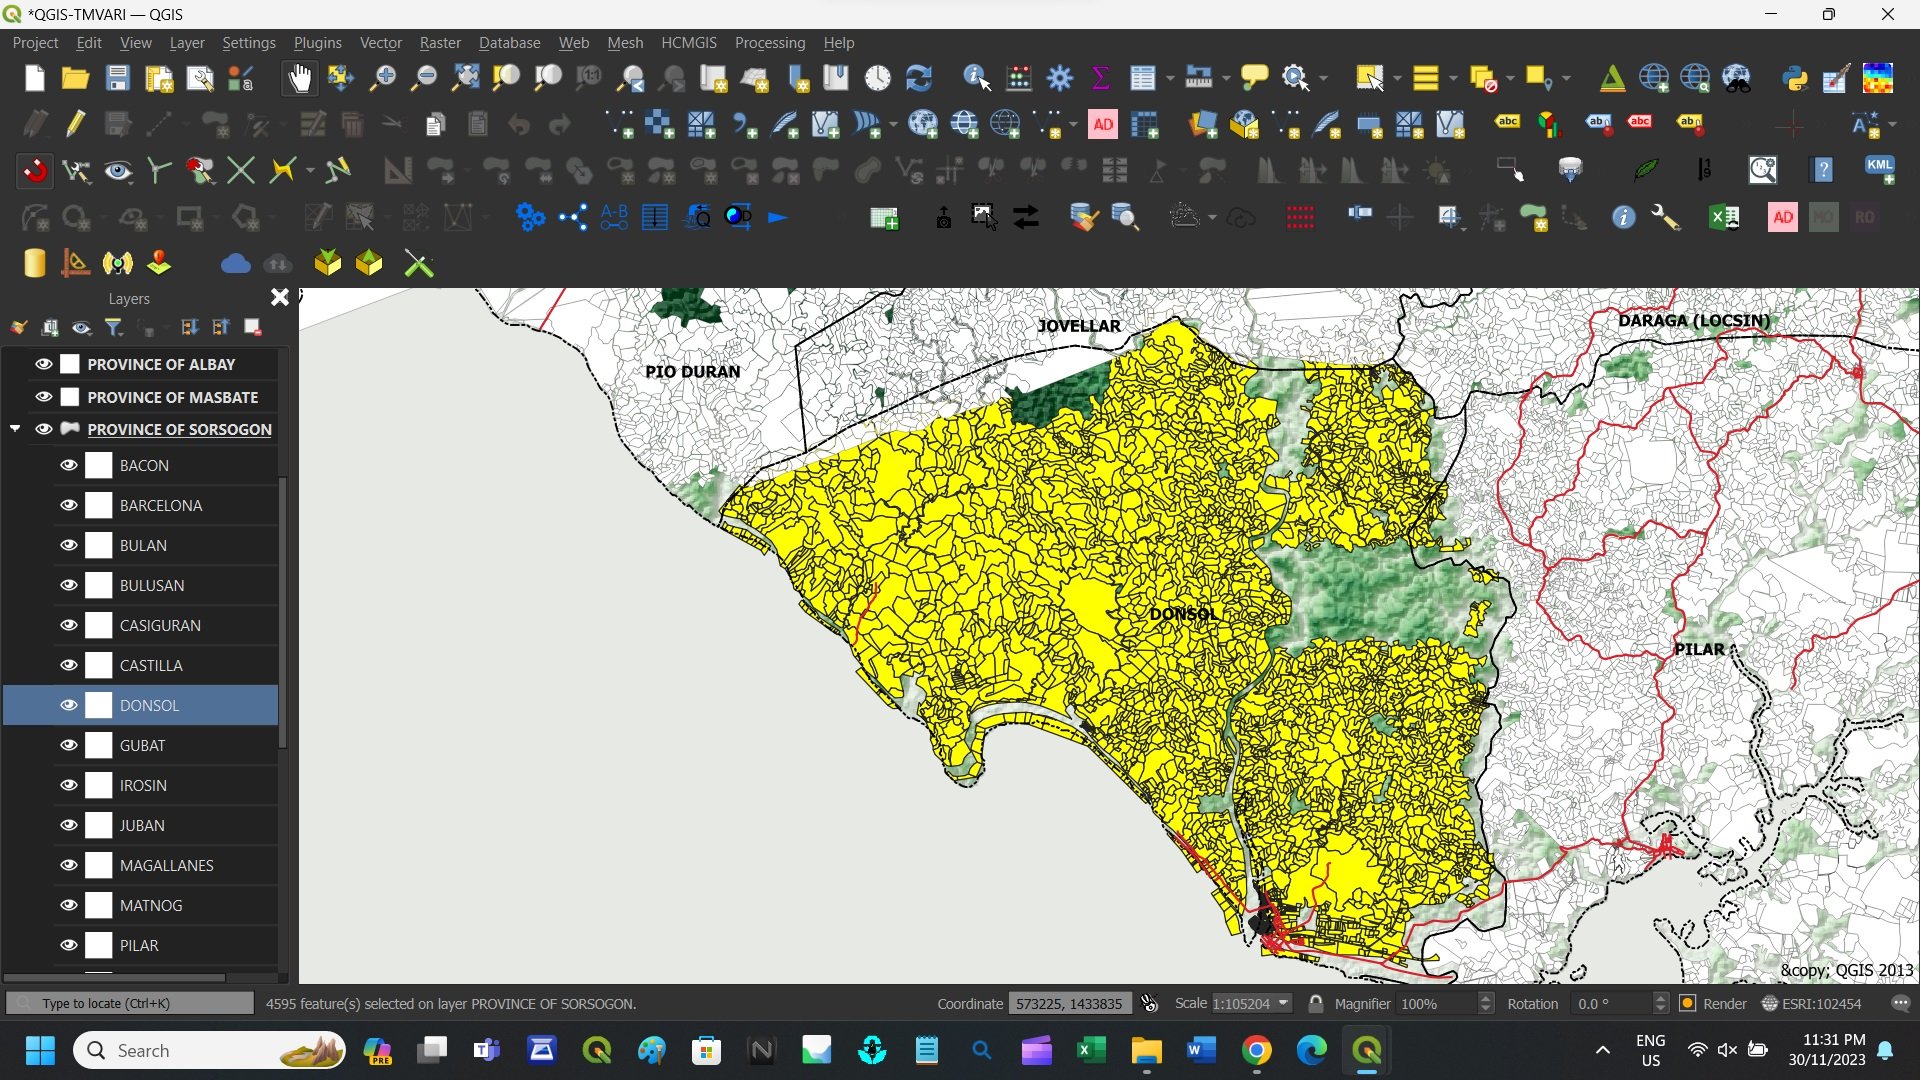The height and width of the screenshot is (1080, 1920).
Task: Open the Processing menu
Action: [769, 43]
